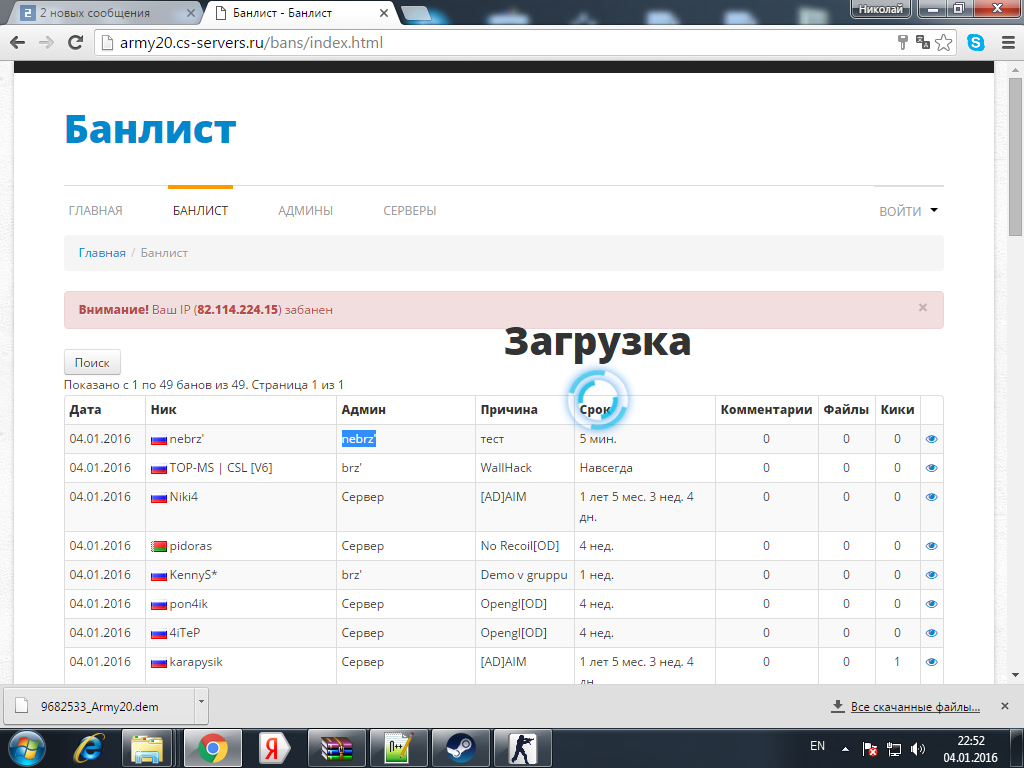Select the БАНЛИСТ navigation tab

[200, 211]
